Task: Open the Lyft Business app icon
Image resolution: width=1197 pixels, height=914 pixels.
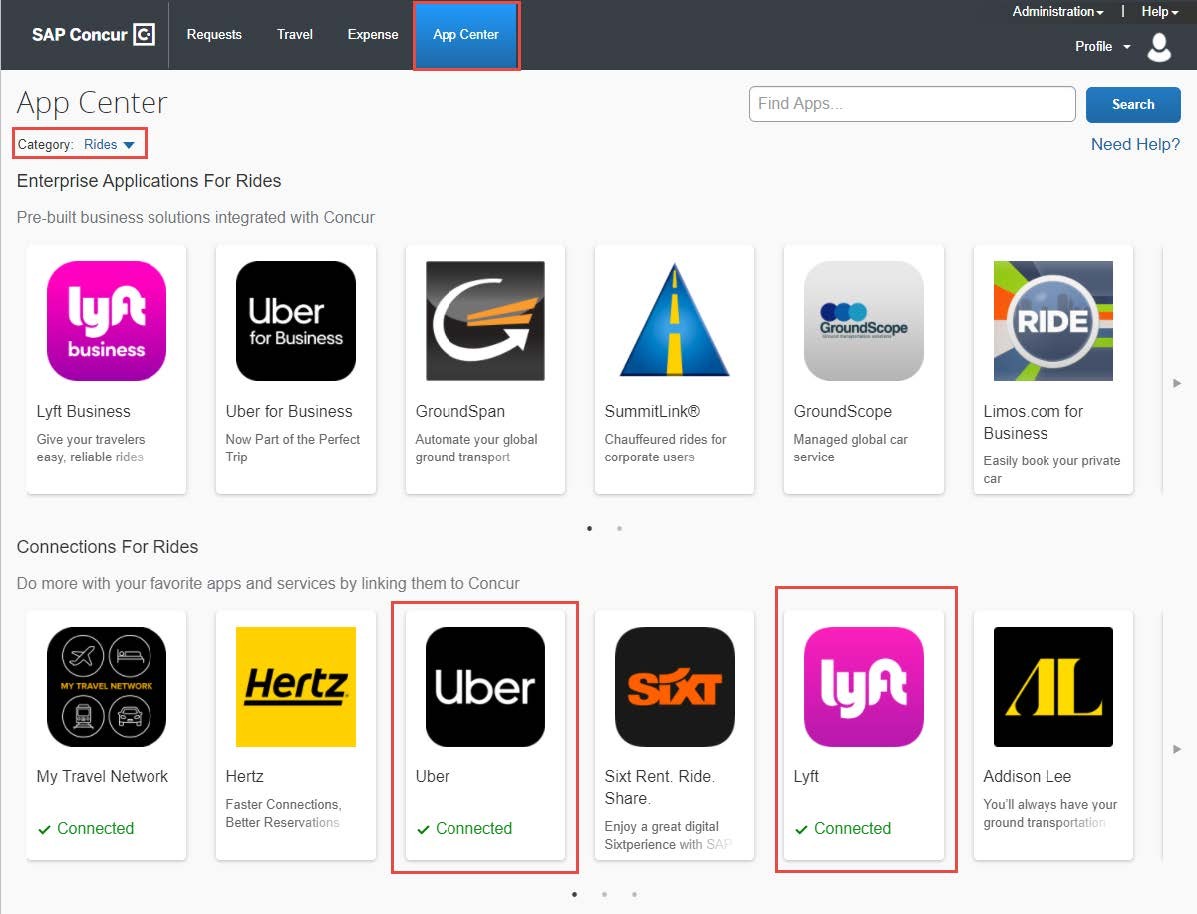Action: [106, 321]
